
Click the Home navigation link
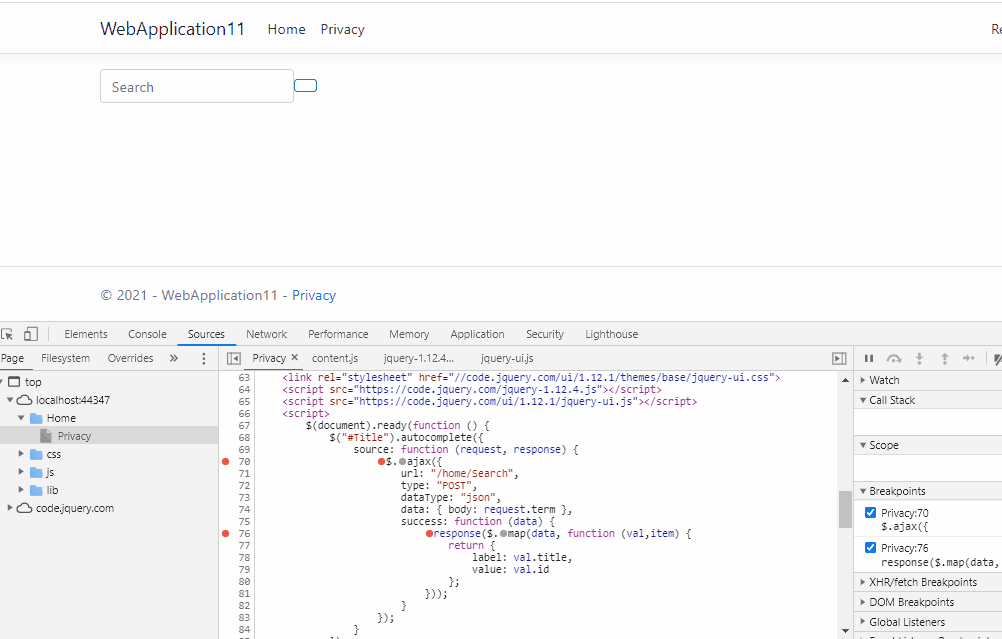(286, 29)
